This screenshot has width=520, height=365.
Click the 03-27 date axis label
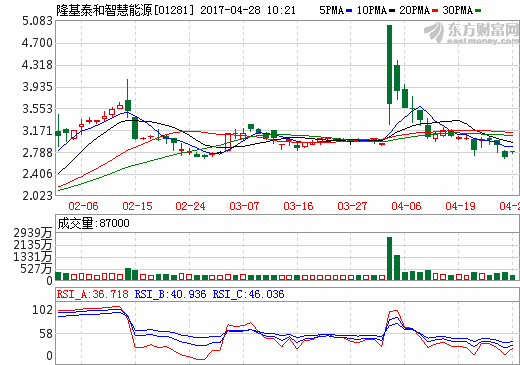(x=352, y=206)
